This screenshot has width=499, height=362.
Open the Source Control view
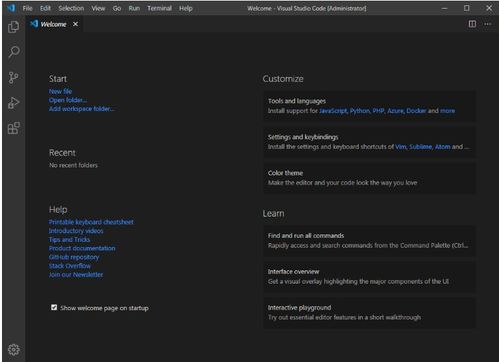[14, 77]
